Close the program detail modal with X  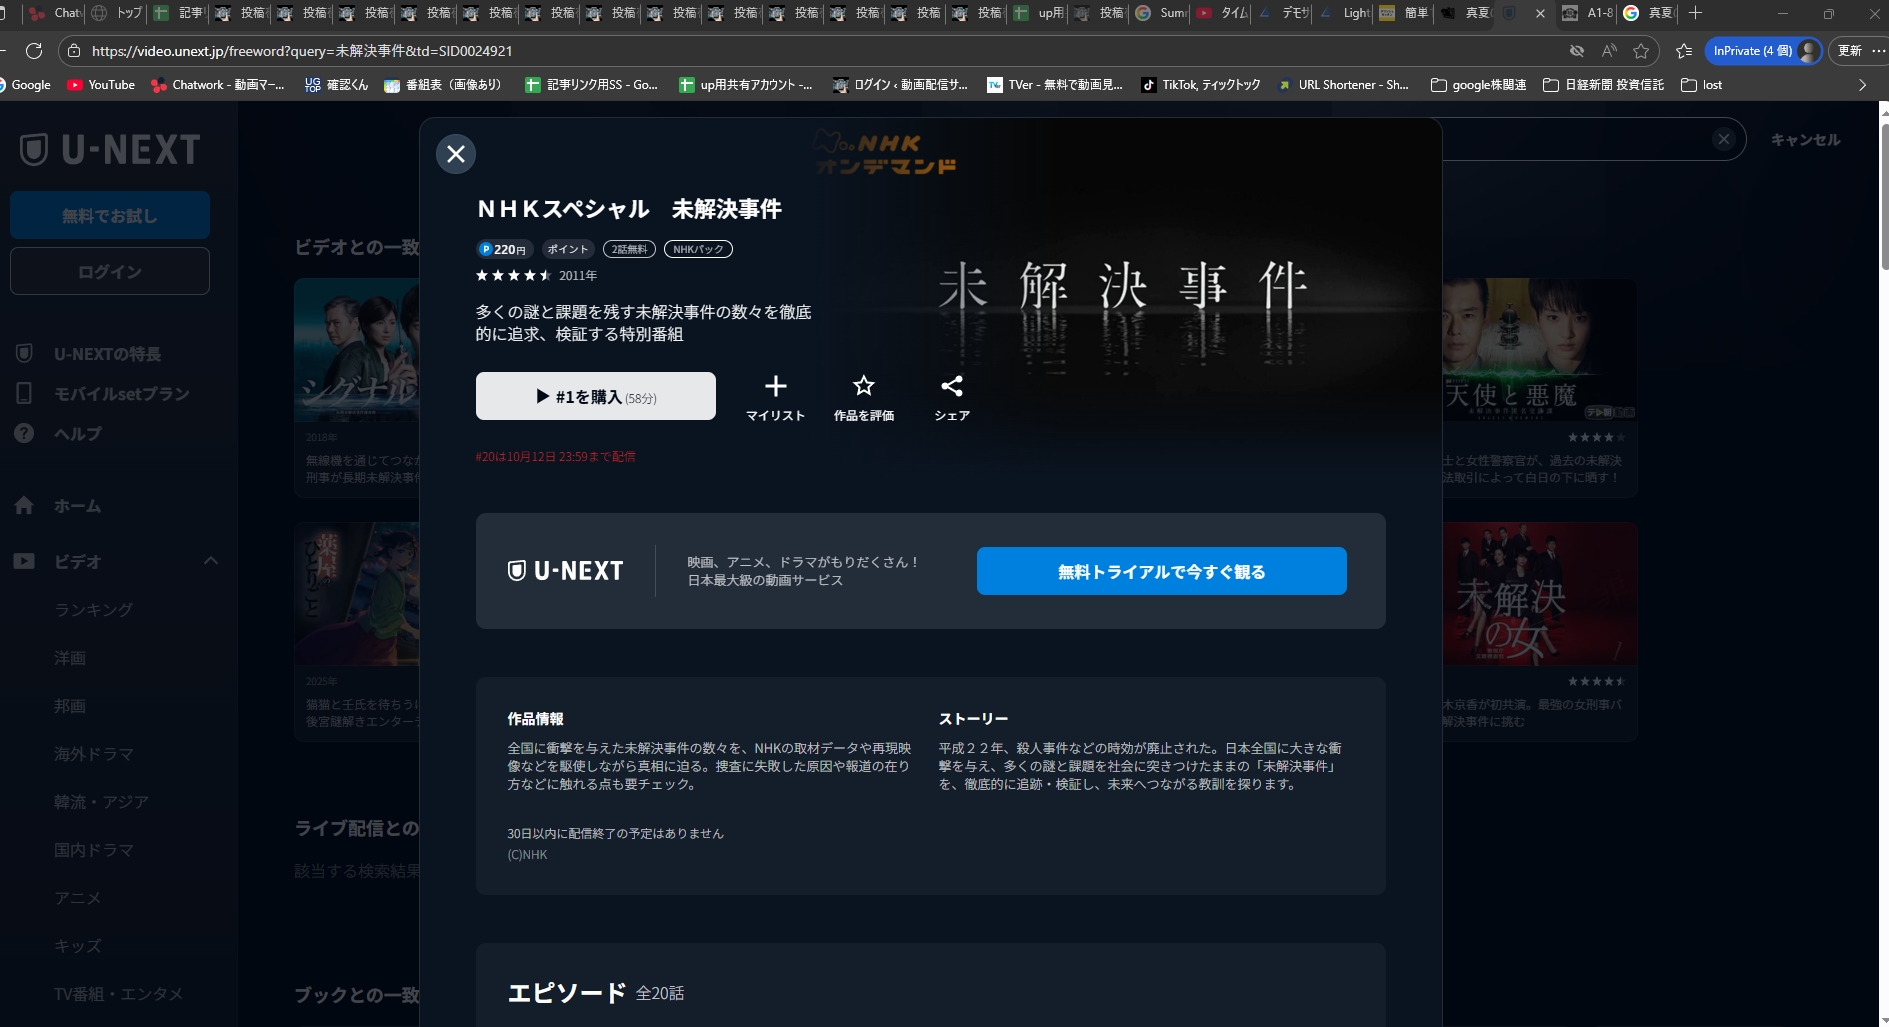456,154
